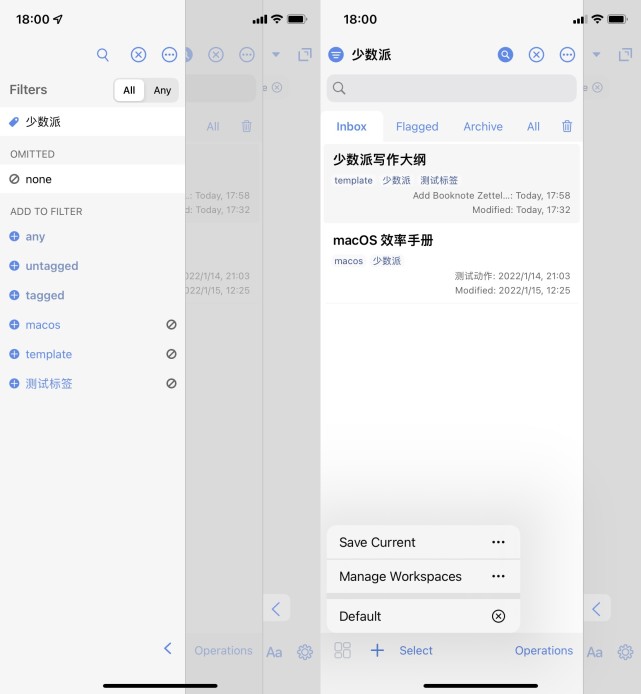This screenshot has height=694, width=641.
Task: Toggle the highlighted search icon in right screen
Action: click(x=505, y=55)
